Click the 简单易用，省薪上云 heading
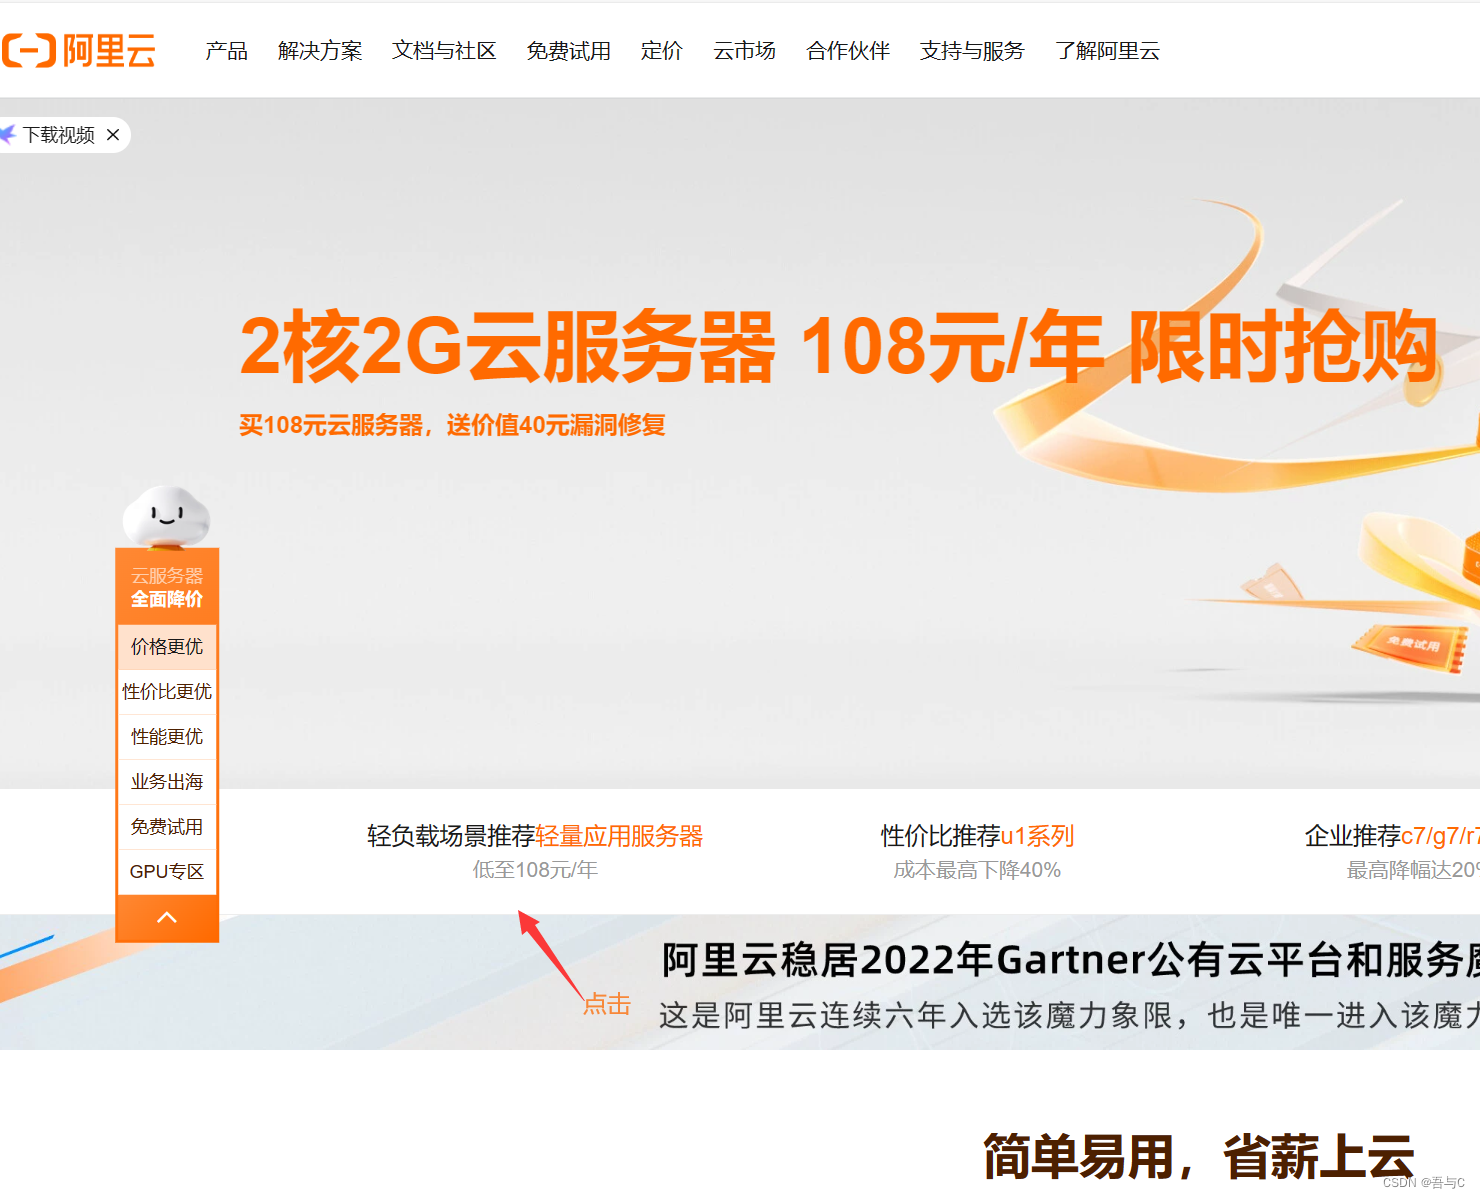The width and height of the screenshot is (1480, 1198). tap(1199, 1157)
